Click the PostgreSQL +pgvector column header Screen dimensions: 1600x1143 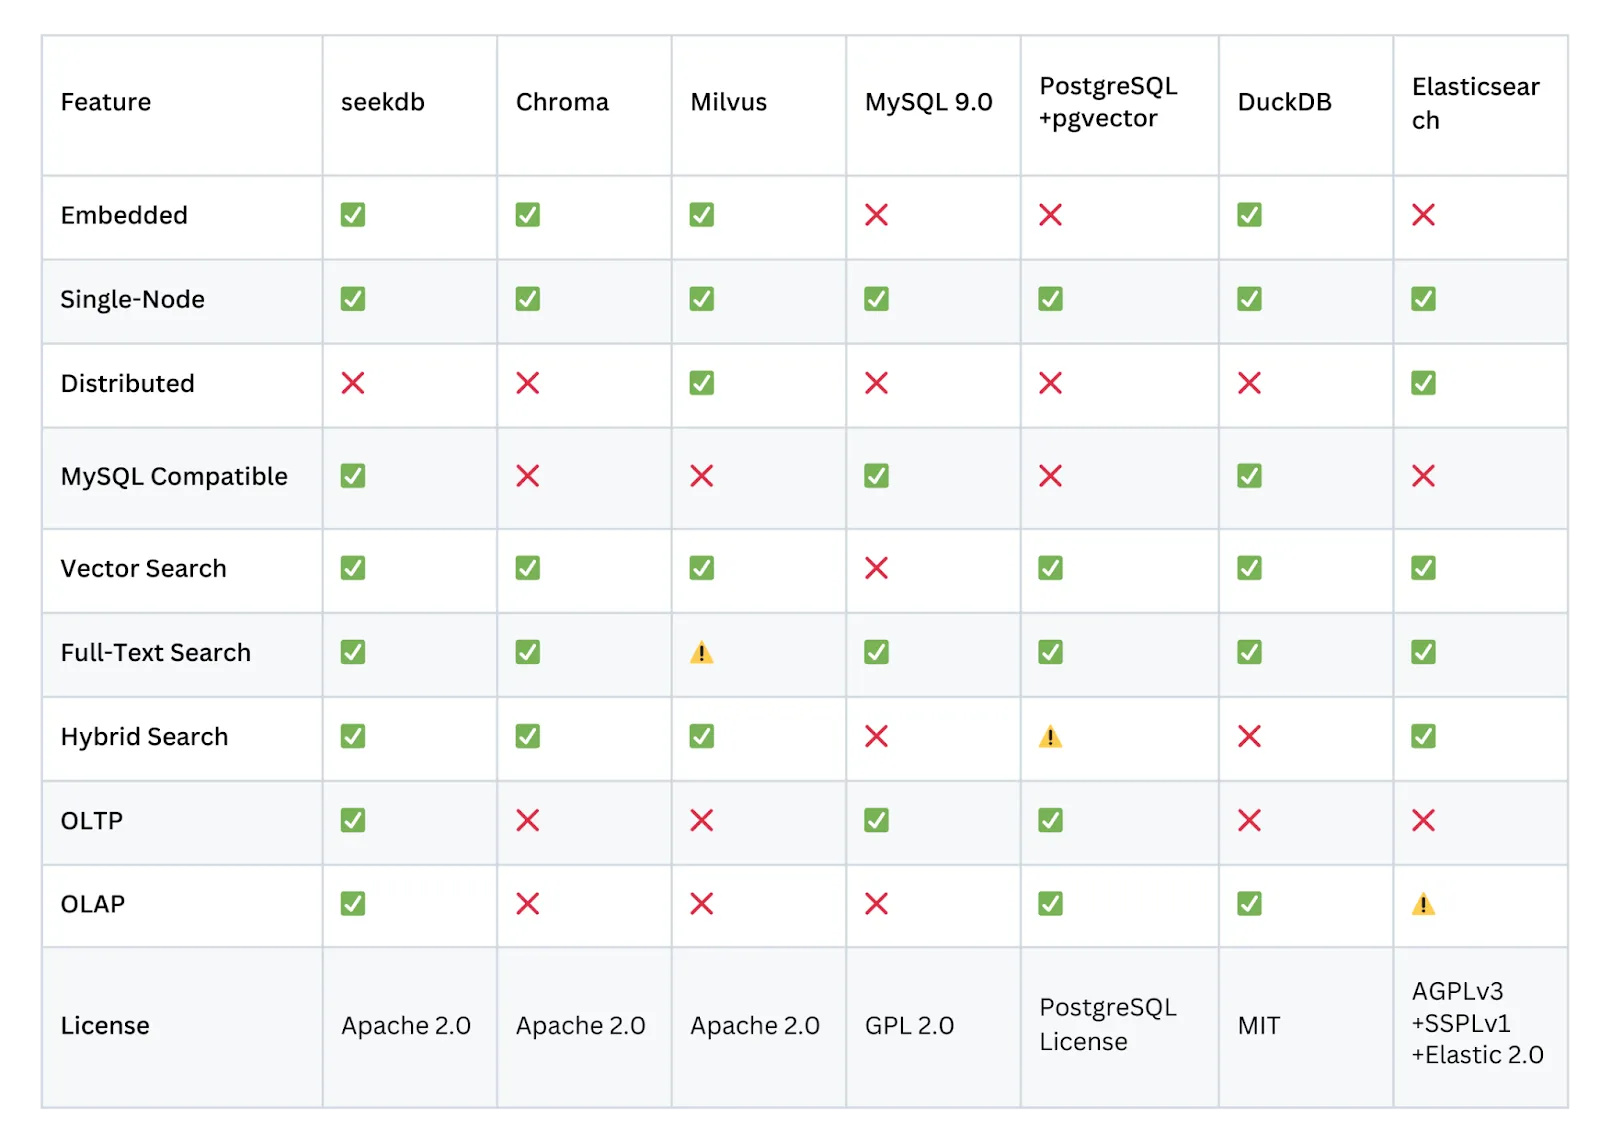click(x=1108, y=102)
